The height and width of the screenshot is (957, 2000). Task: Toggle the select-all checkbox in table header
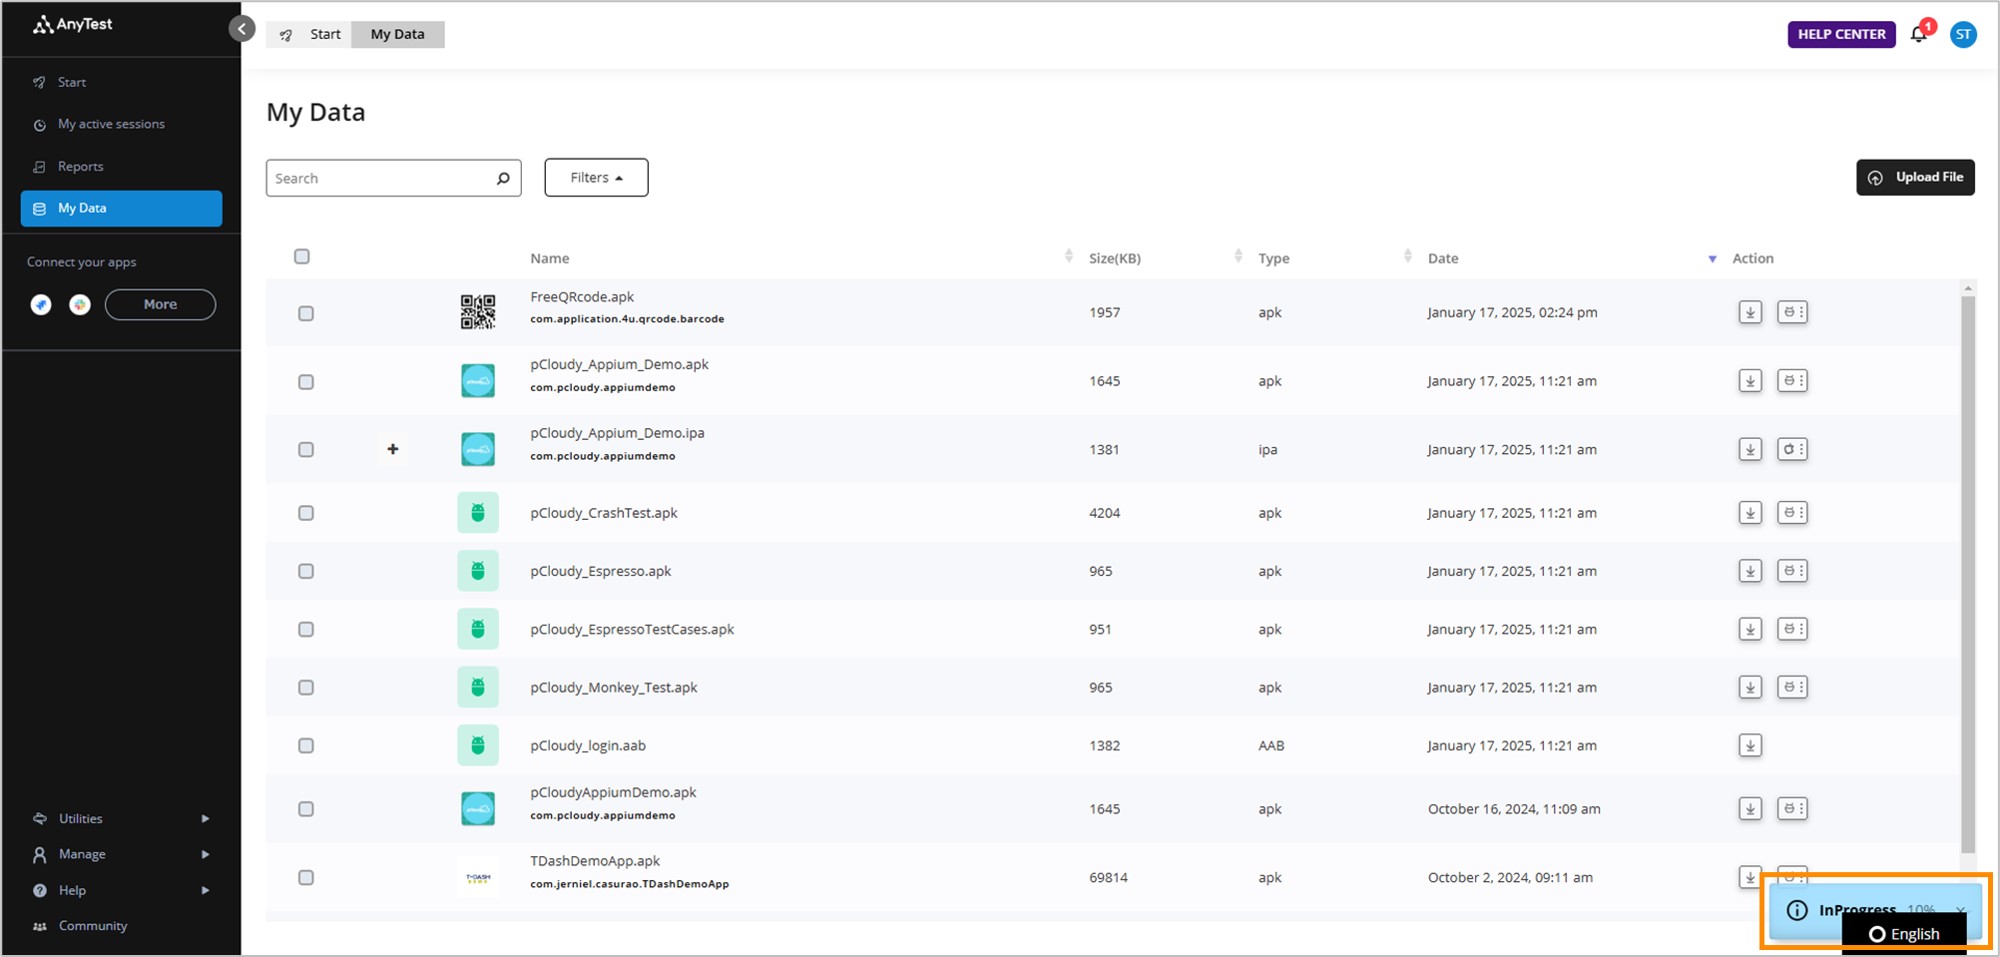coord(302,257)
